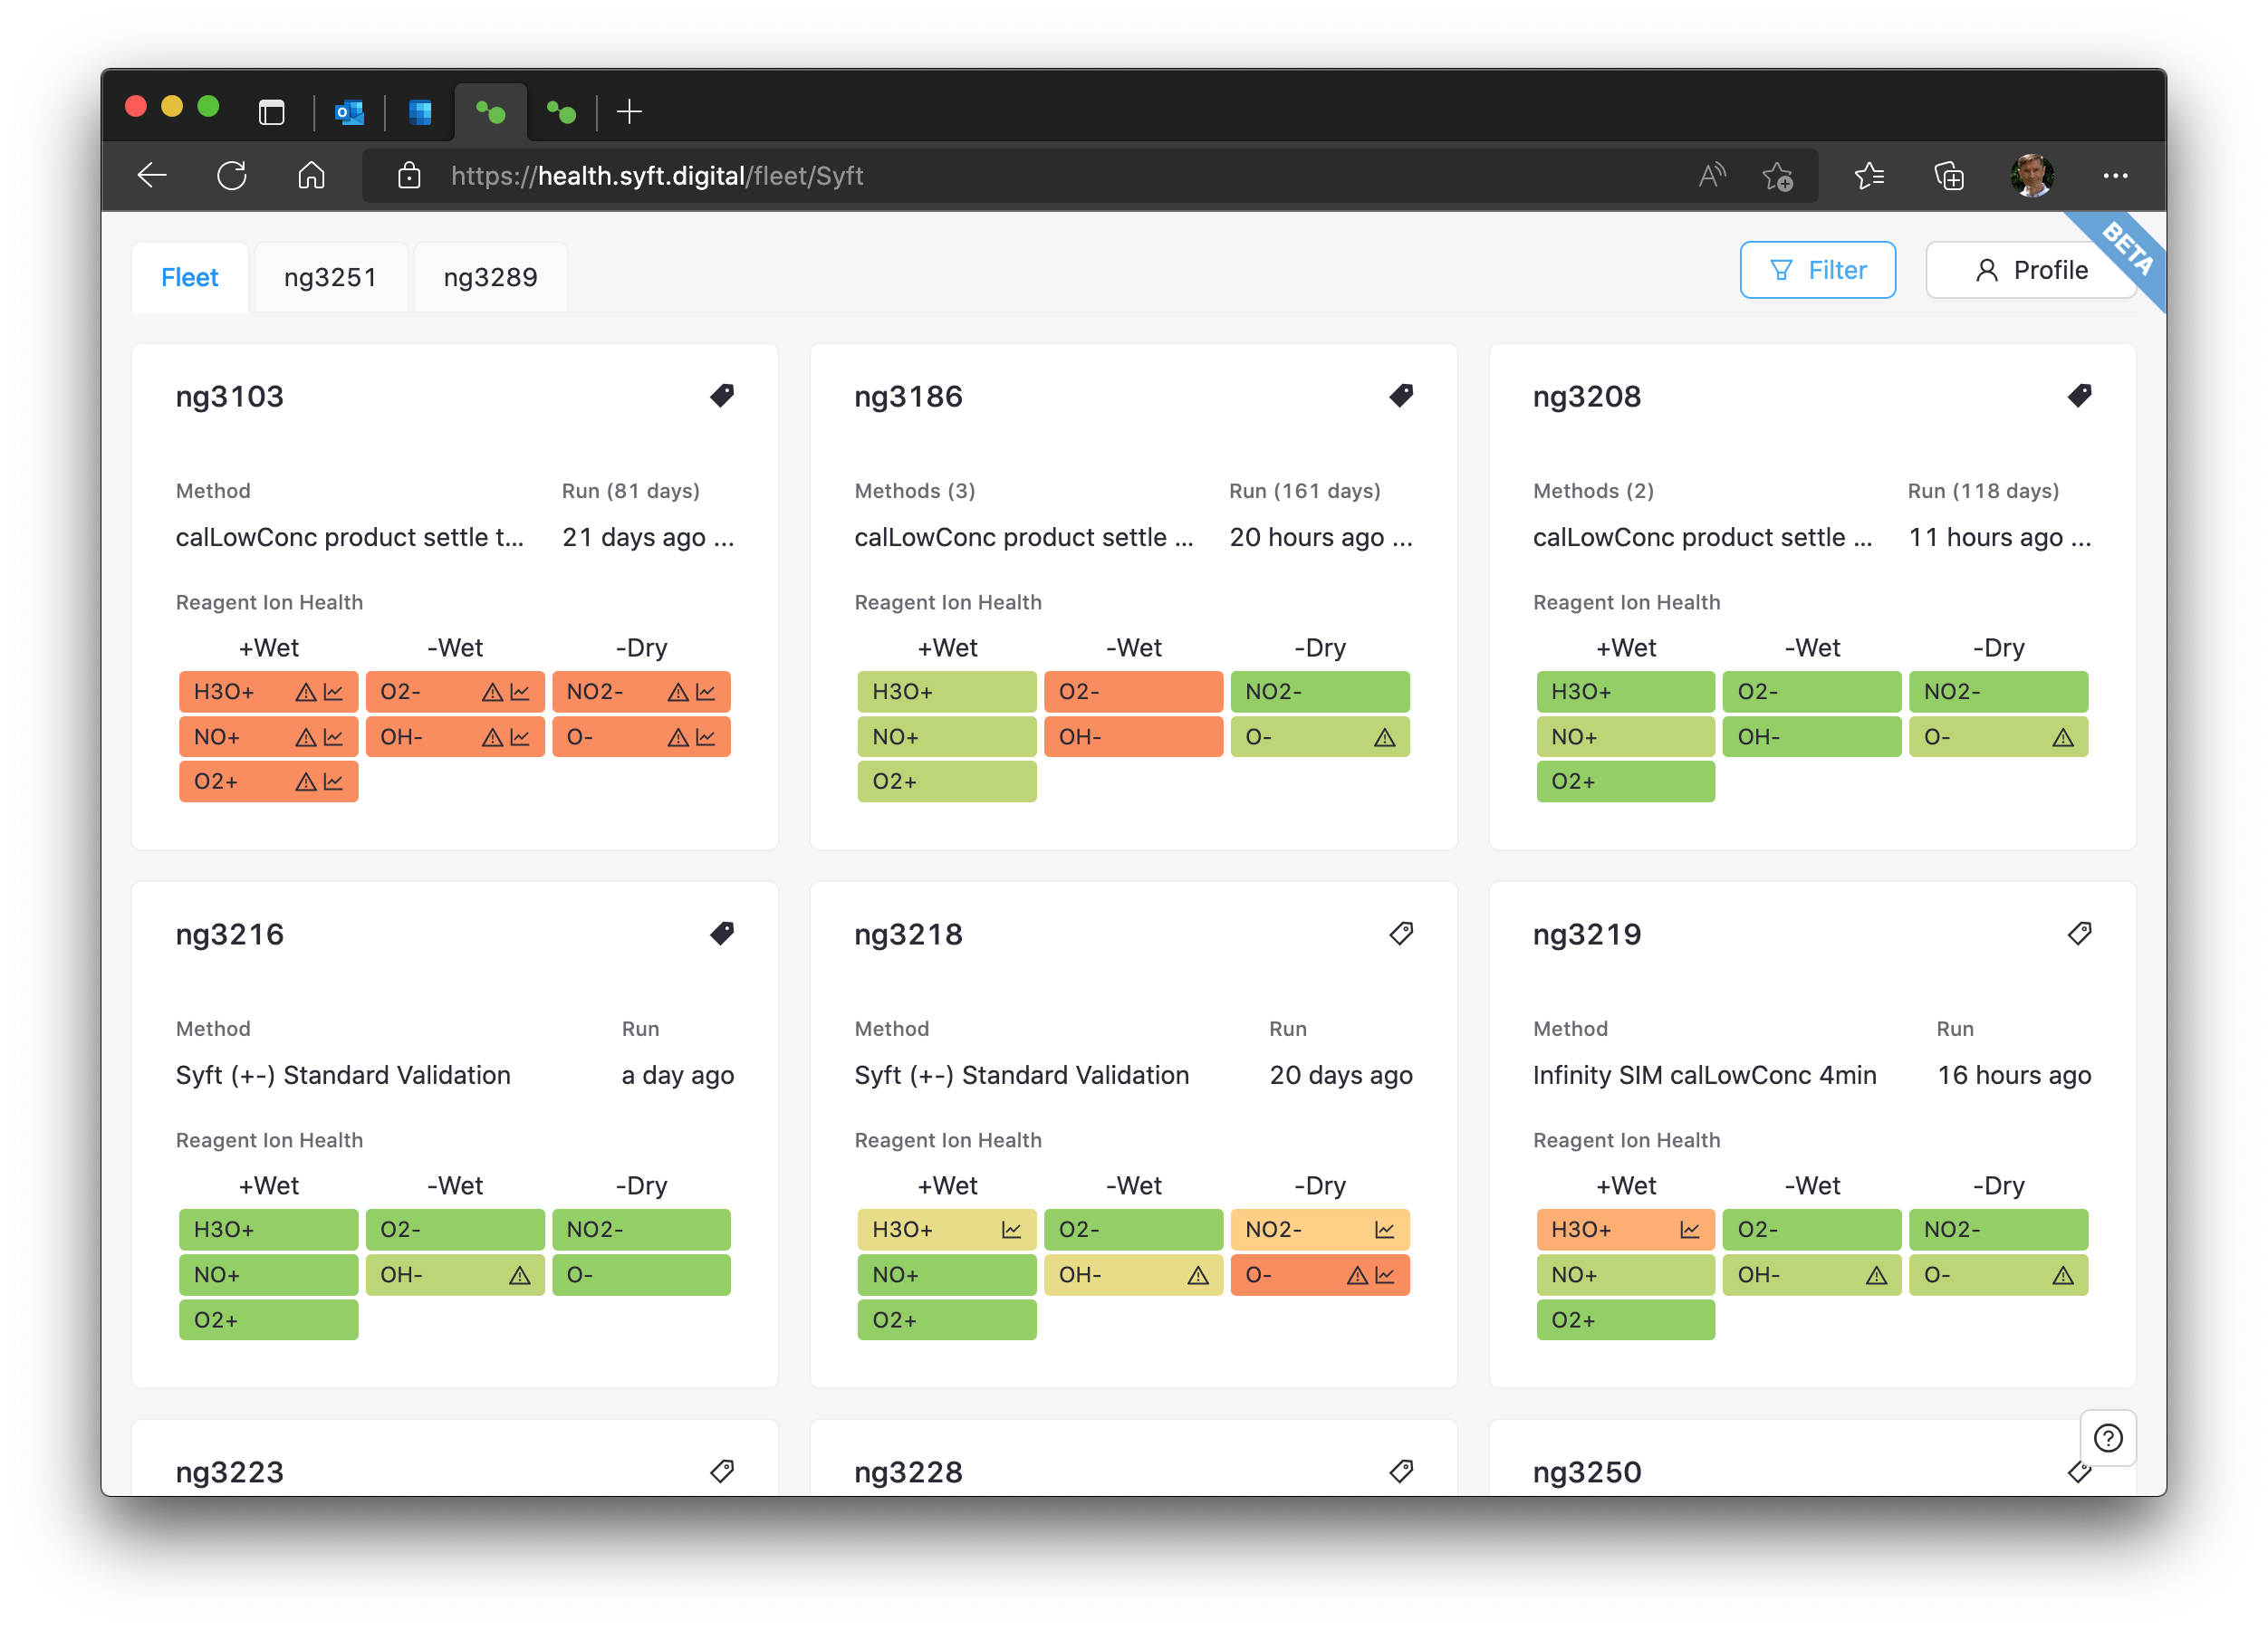Click "21 days ago ..." on ng3103

click(x=648, y=538)
